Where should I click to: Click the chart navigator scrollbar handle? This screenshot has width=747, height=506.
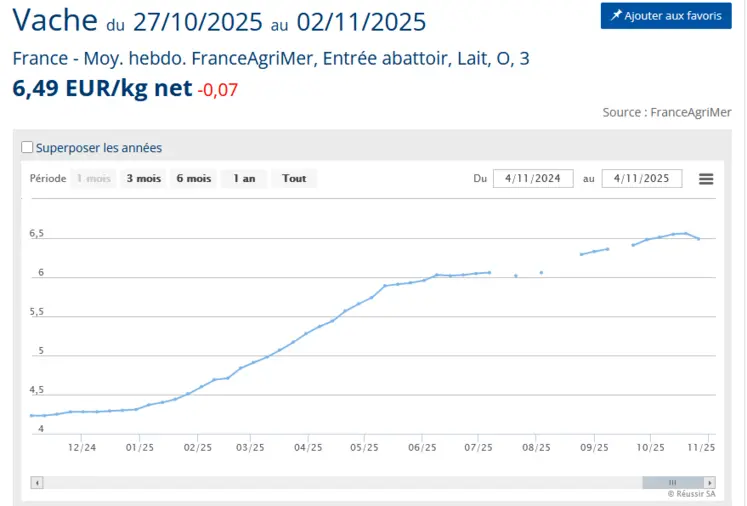672,482
